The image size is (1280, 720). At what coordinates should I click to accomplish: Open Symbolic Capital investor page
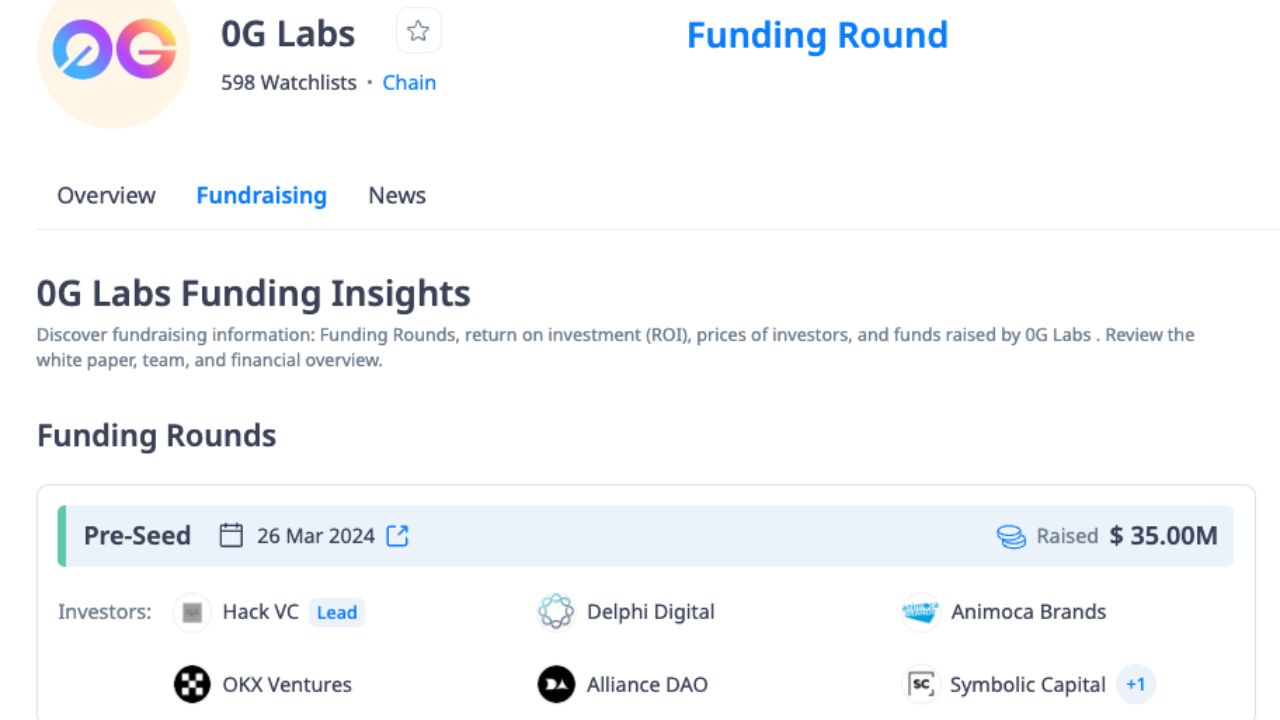coord(1027,685)
